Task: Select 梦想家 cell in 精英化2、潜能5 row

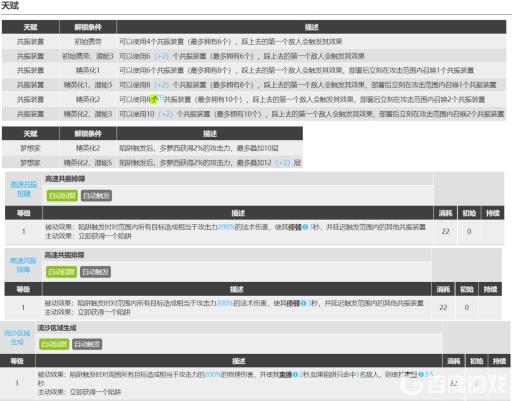Action: tap(30, 163)
